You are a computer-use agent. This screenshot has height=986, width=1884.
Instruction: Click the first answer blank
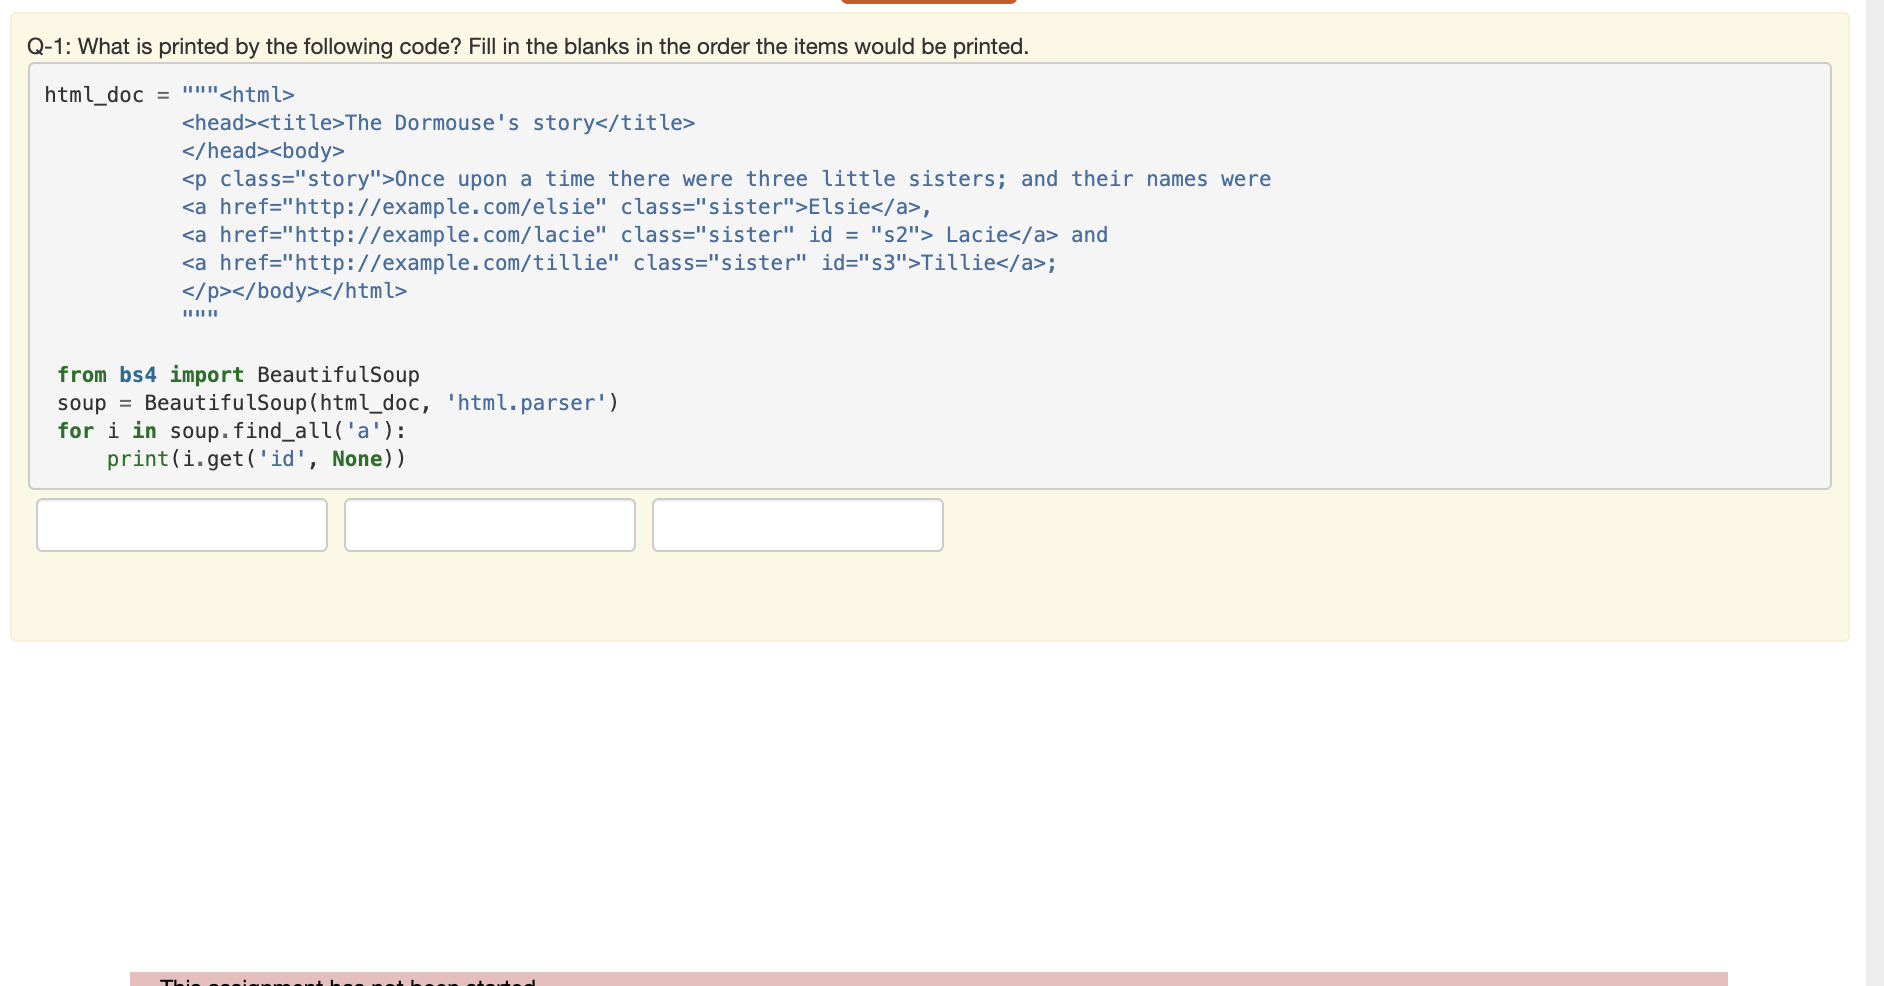point(181,524)
